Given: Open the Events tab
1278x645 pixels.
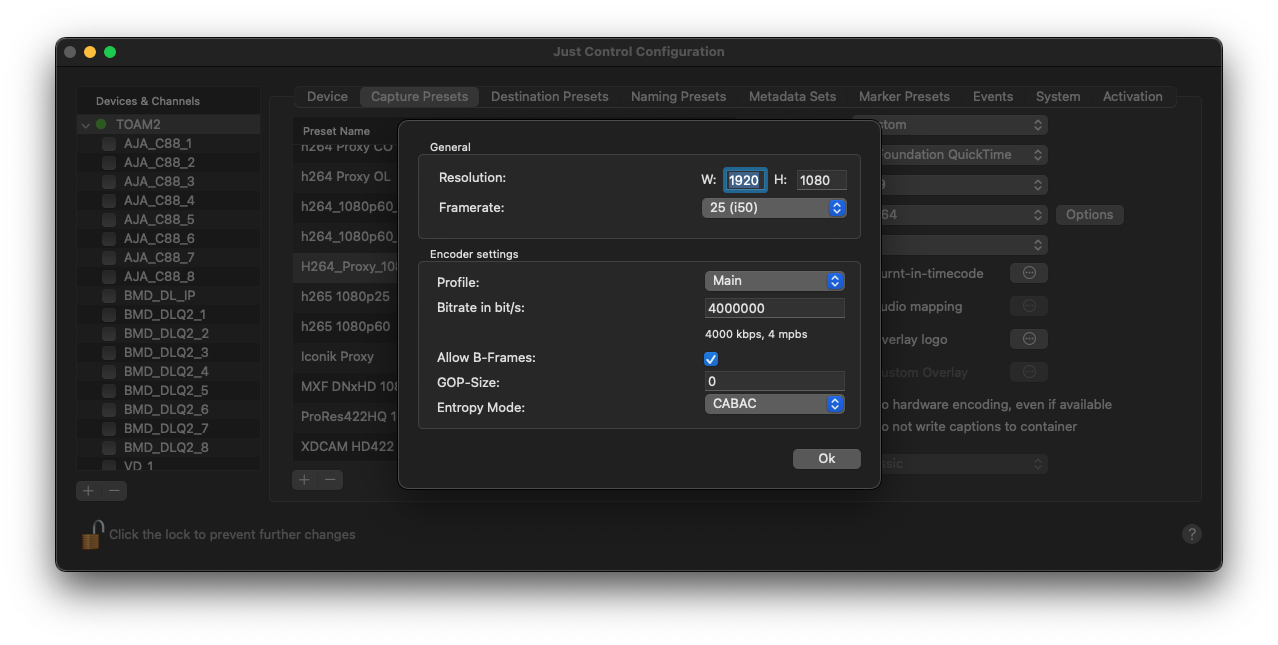Looking at the screenshot, I should click(x=993, y=97).
